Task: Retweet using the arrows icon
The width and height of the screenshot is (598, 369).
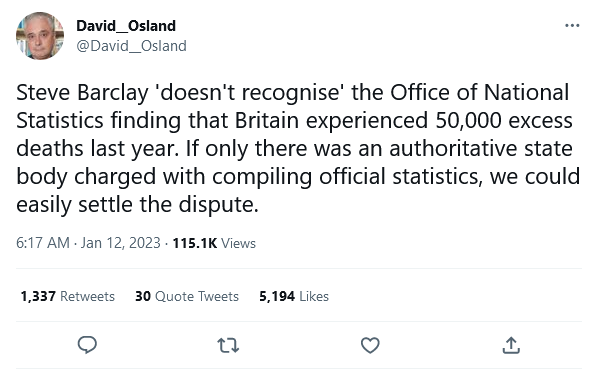Action: click(x=228, y=345)
